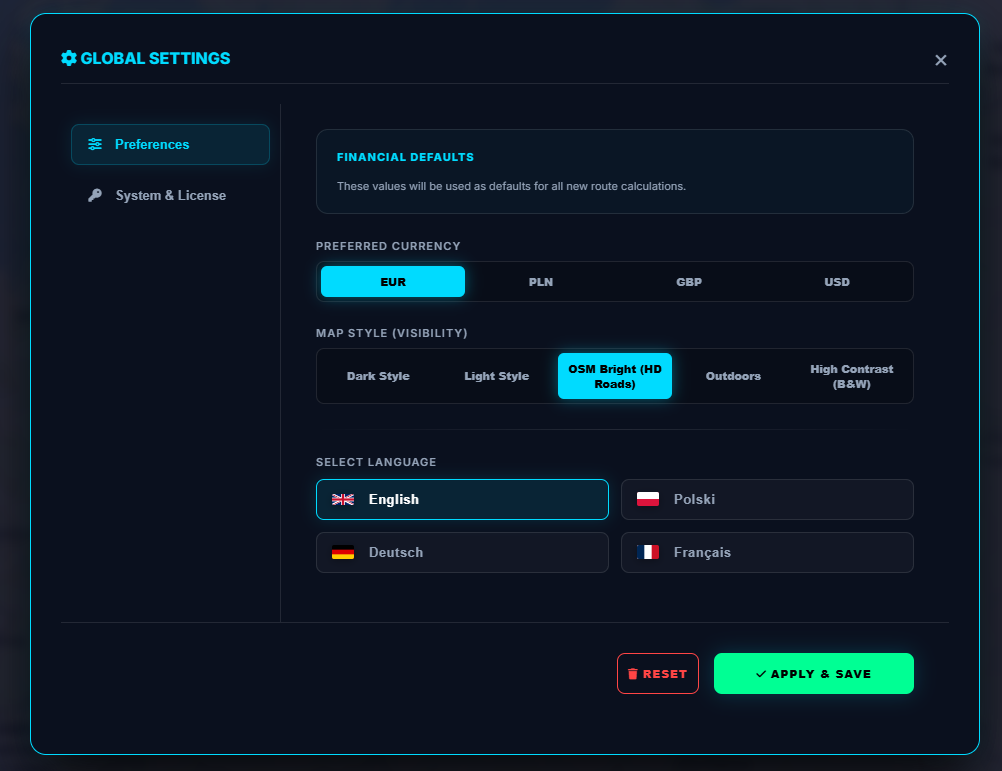
Task: Click the trash icon on Reset button
Action: point(632,674)
